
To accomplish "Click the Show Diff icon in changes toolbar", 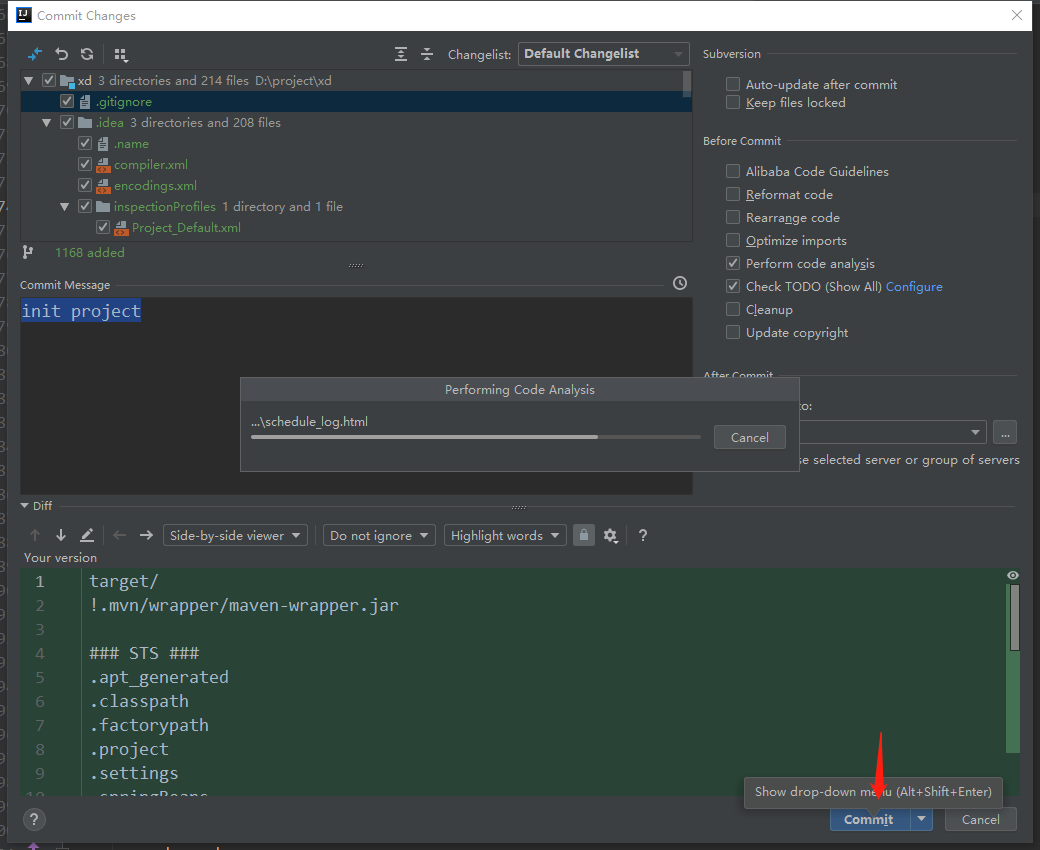I will click(34, 54).
